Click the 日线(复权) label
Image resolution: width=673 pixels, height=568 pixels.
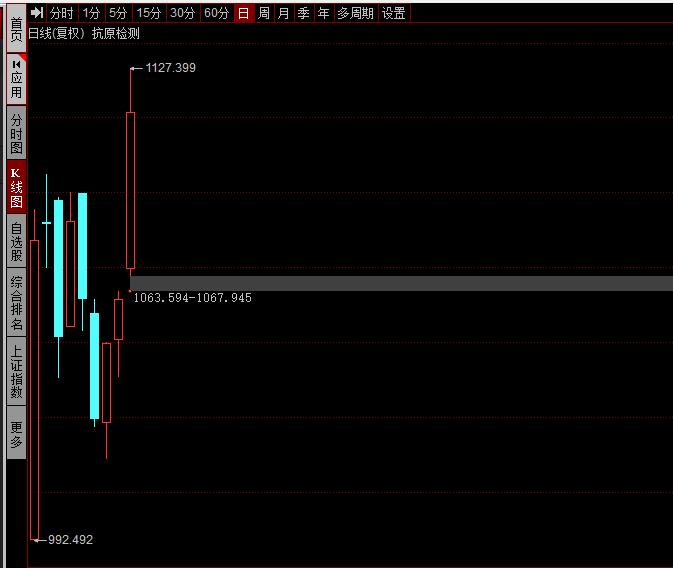pos(56,33)
